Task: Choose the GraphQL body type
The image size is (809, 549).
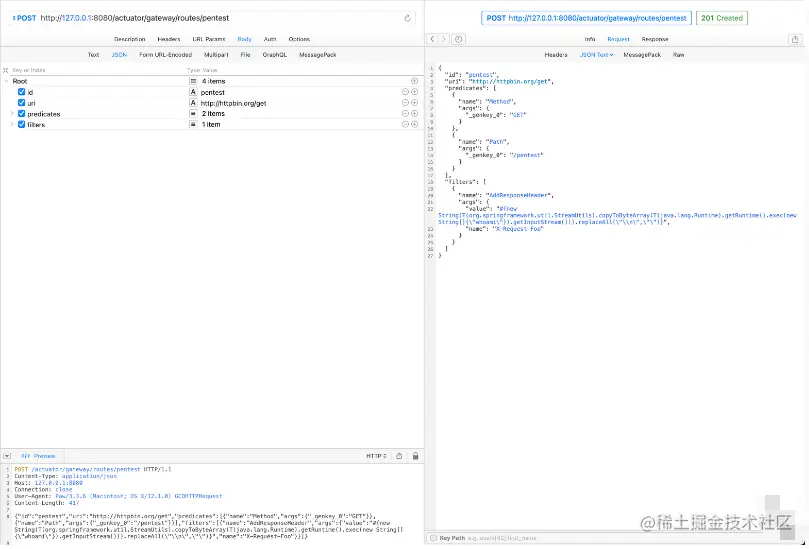Action: (274, 55)
